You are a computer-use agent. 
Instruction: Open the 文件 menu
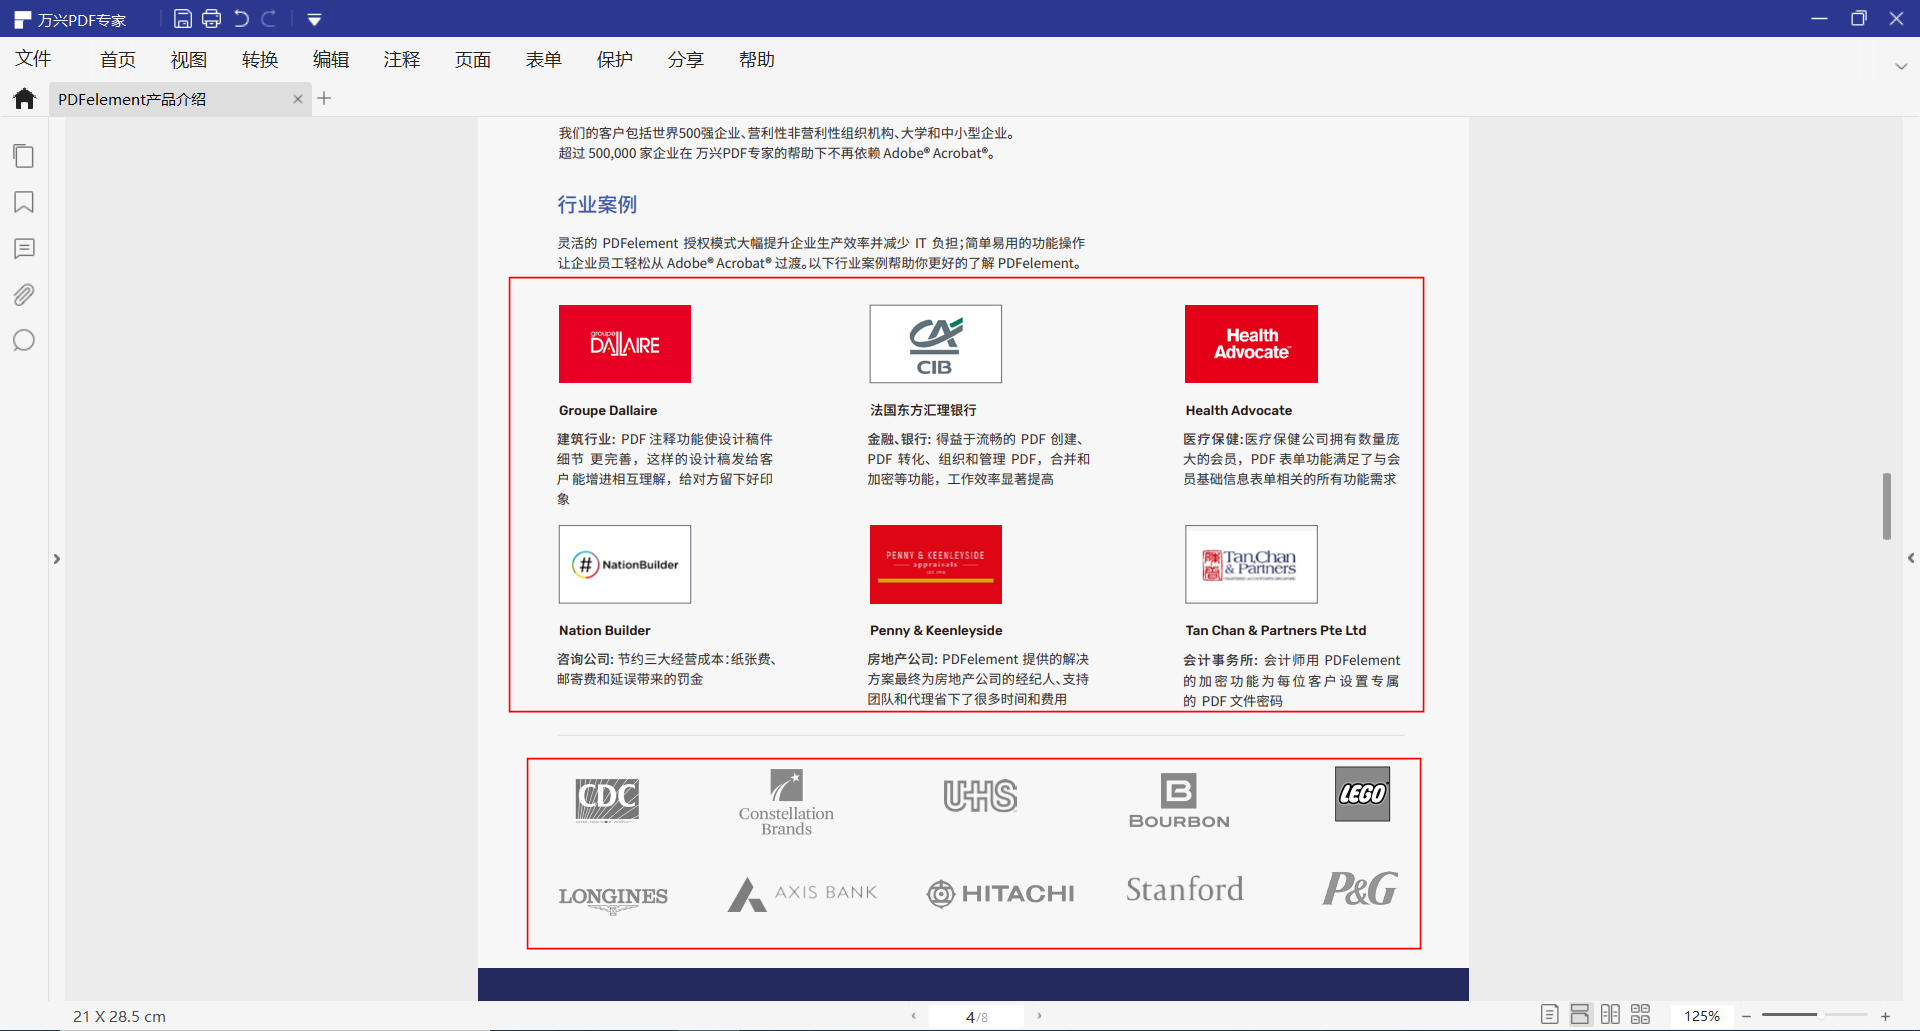point(33,59)
